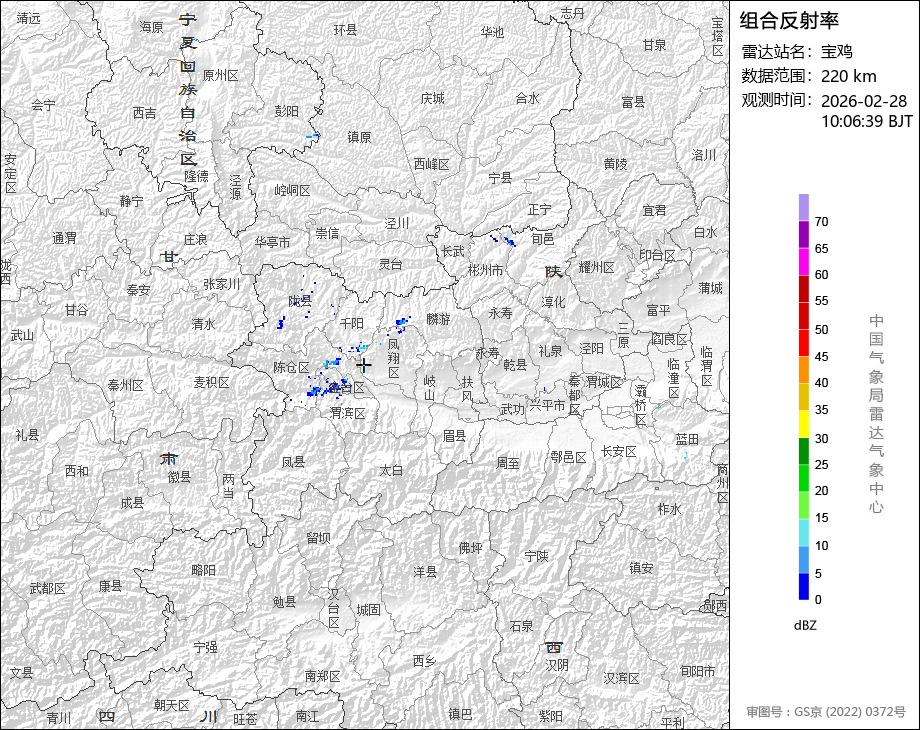Pick the dark blue 0–5 dBZ legend color
Viewport: 920px width, 730px height.
click(x=804, y=586)
